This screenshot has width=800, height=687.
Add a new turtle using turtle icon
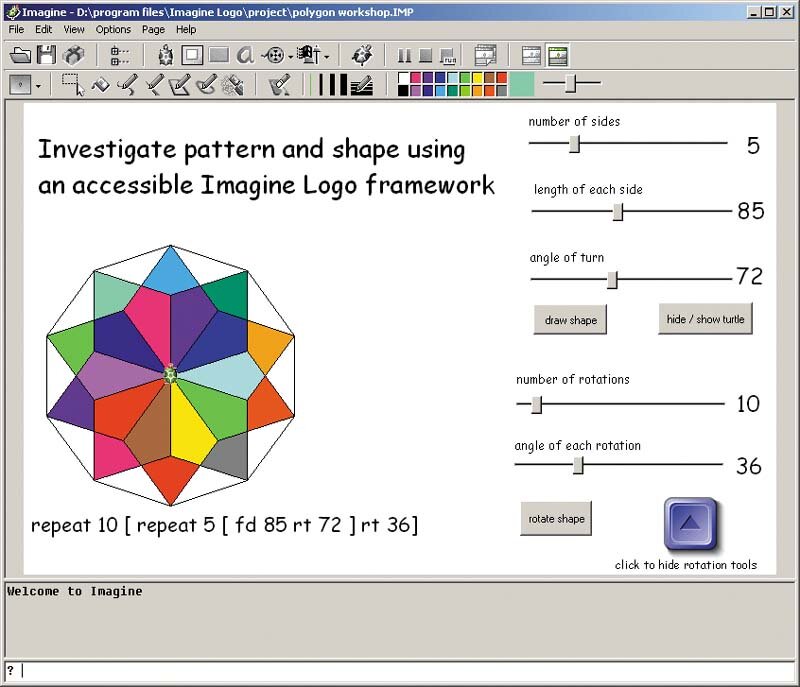[x=165, y=55]
